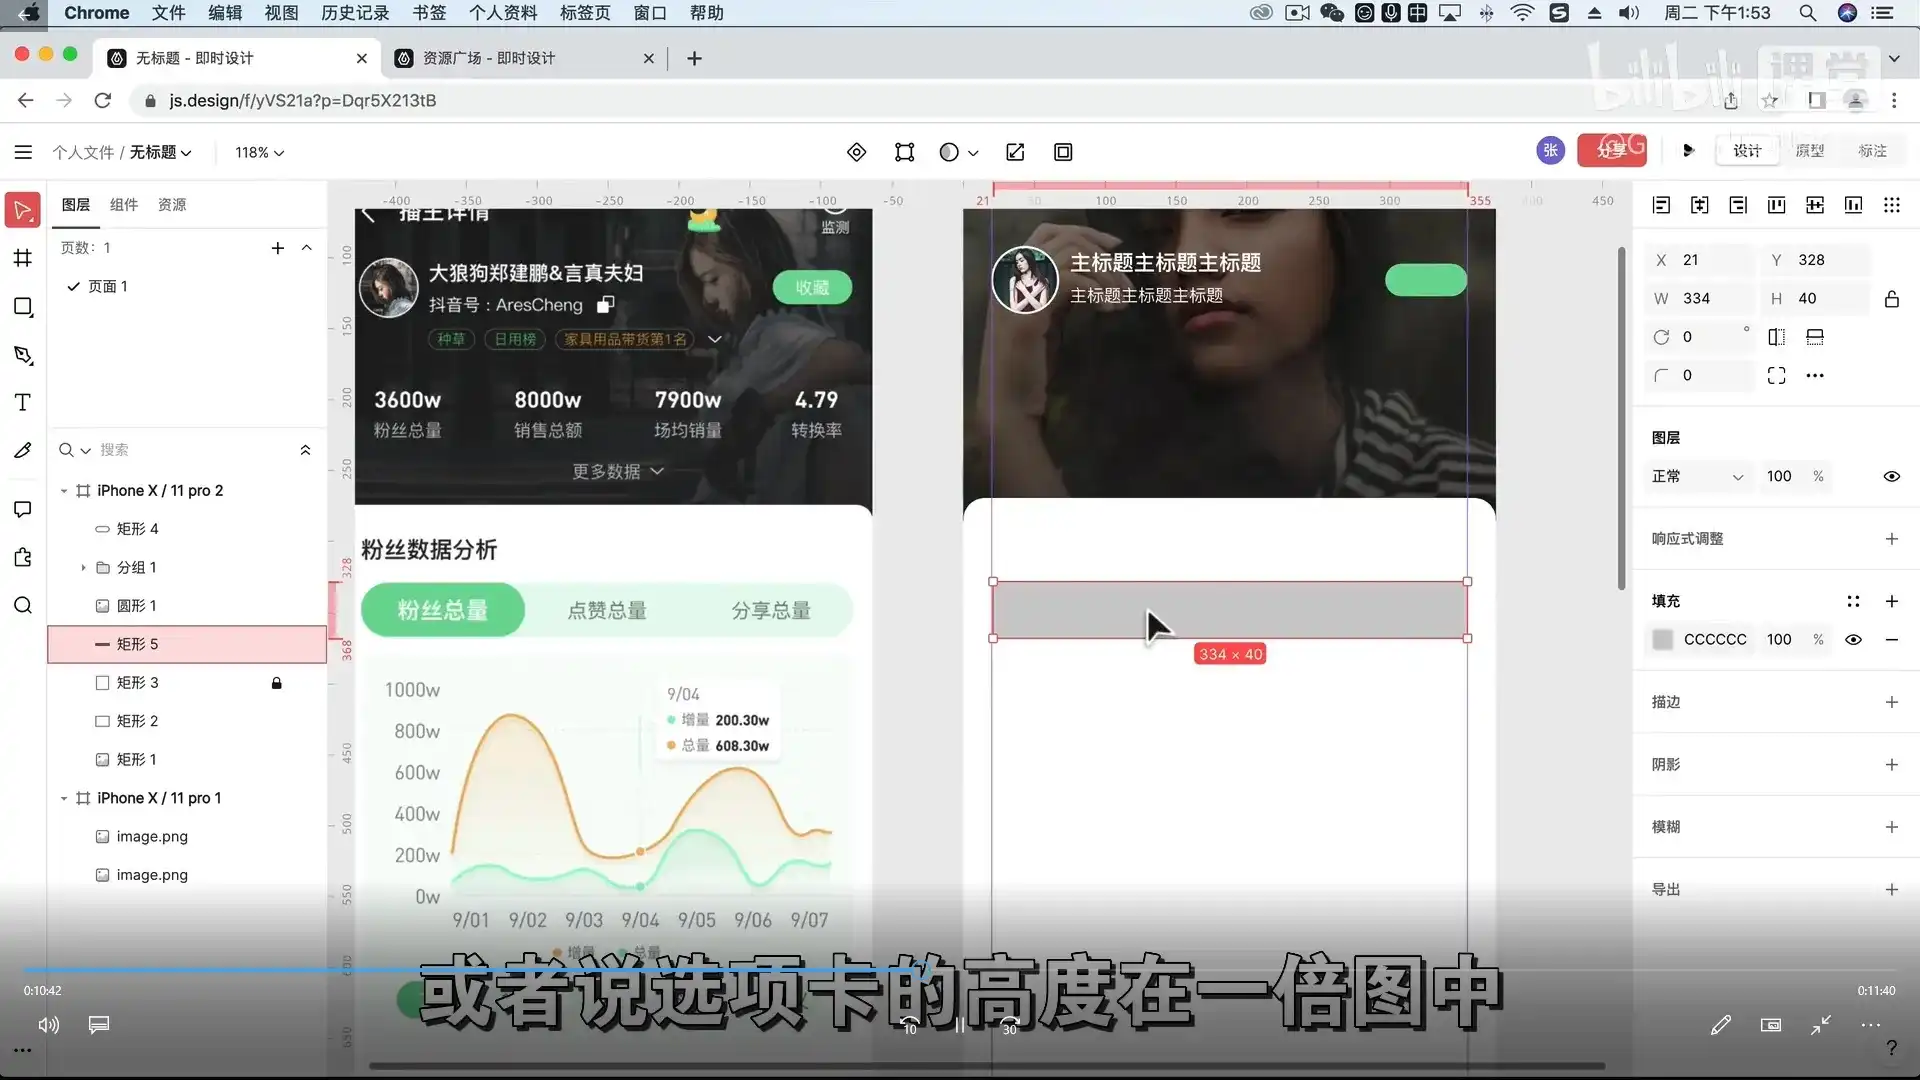
Task: Switch to the 原型 tab at top right
Action: click(x=1810, y=150)
